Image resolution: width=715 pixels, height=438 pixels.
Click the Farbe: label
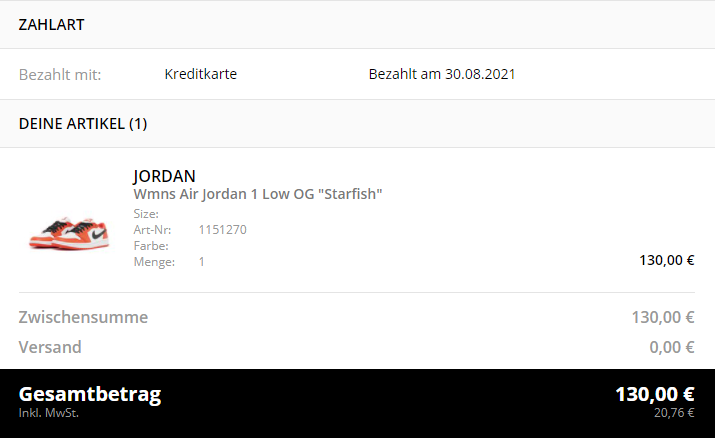(x=151, y=246)
